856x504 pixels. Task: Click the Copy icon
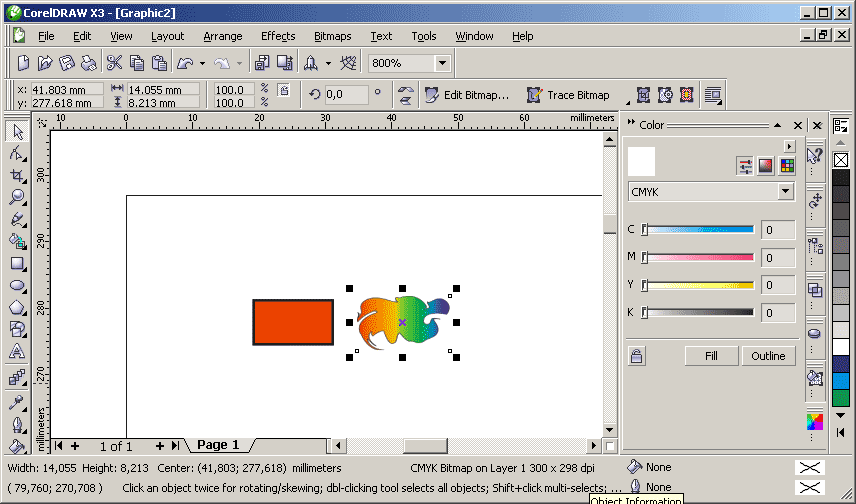136,63
